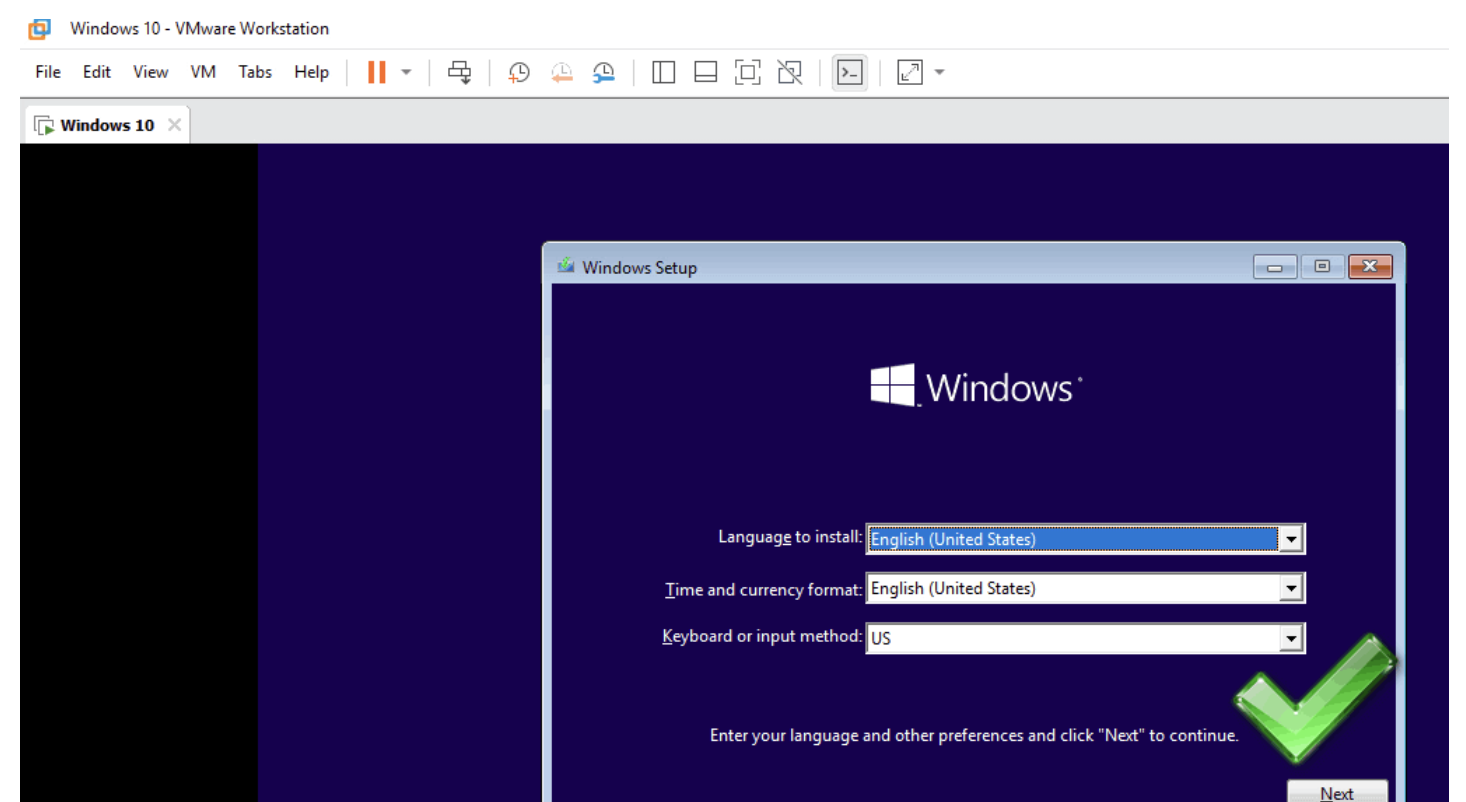The width and height of the screenshot is (1466, 802).
Task: Revert VM to previous snapshot
Action: click(x=562, y=72)
